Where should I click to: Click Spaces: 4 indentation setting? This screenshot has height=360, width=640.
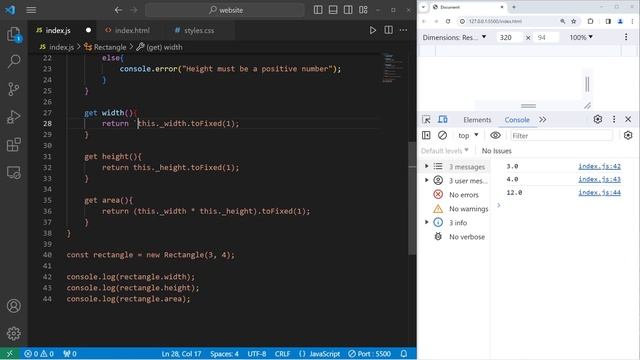[224, 354]
